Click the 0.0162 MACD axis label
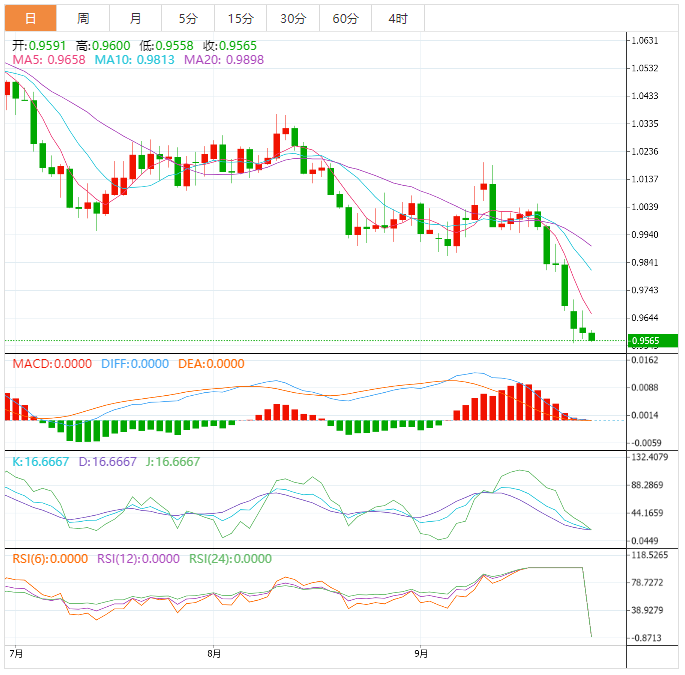This screenshot has width=685, height=675. pos(645,360)
